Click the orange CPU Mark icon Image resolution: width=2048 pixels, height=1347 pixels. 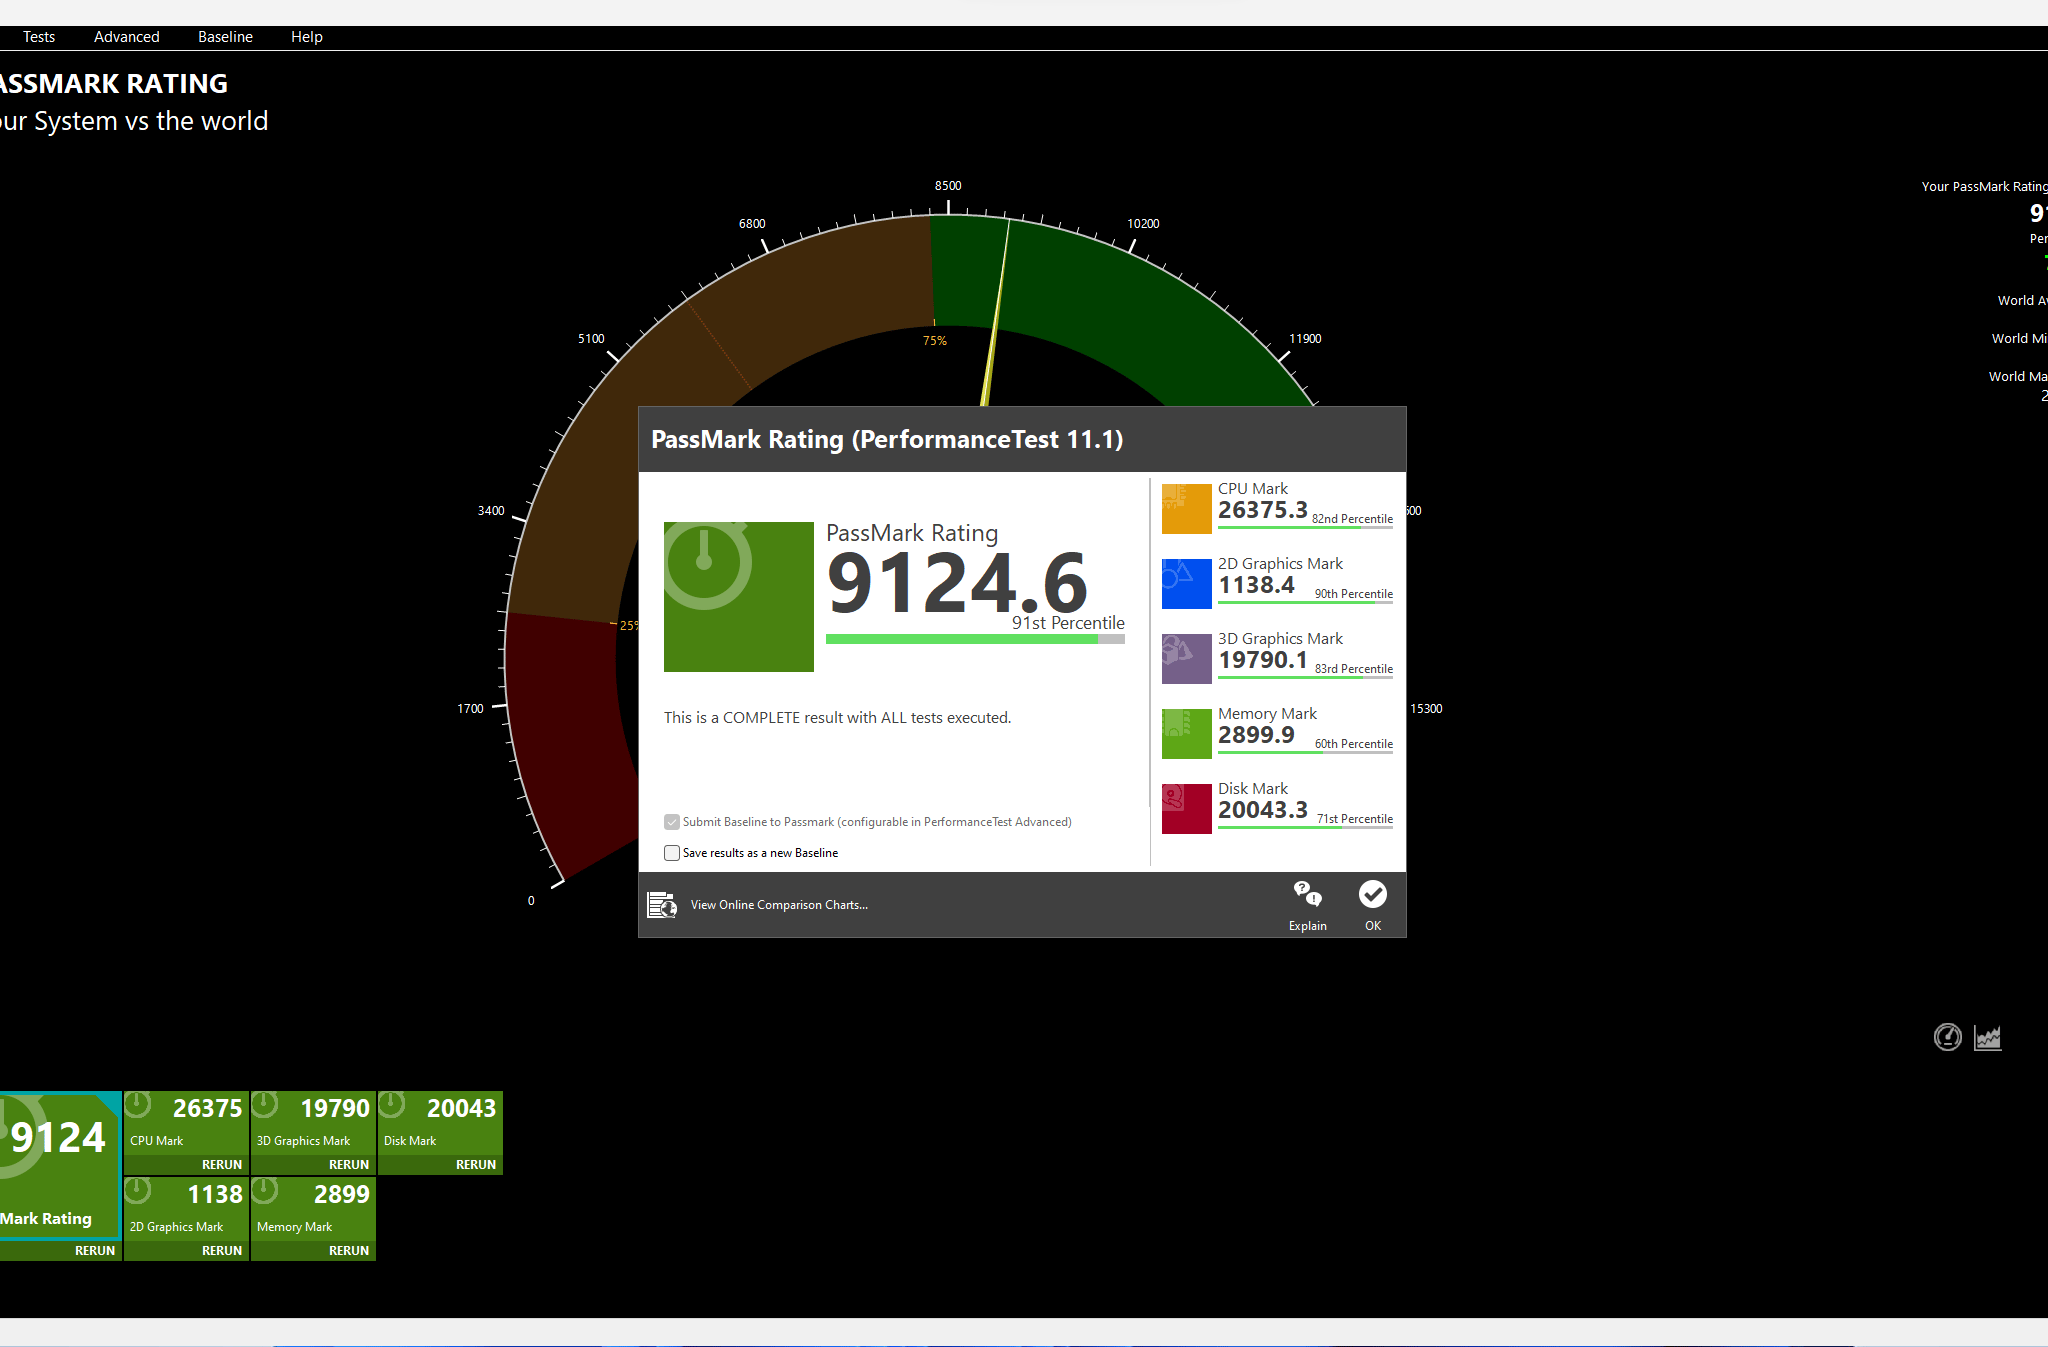click(1186, 508)
